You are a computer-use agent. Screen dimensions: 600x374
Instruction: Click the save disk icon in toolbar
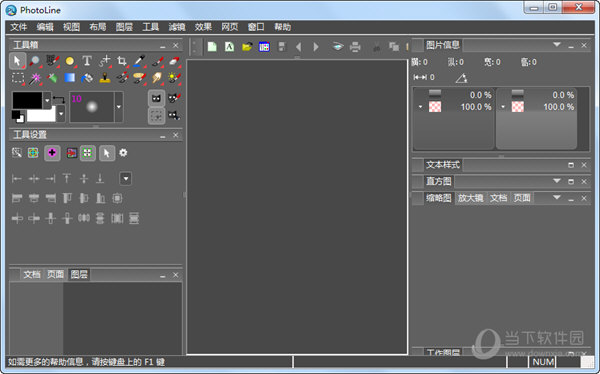[282, 47]
